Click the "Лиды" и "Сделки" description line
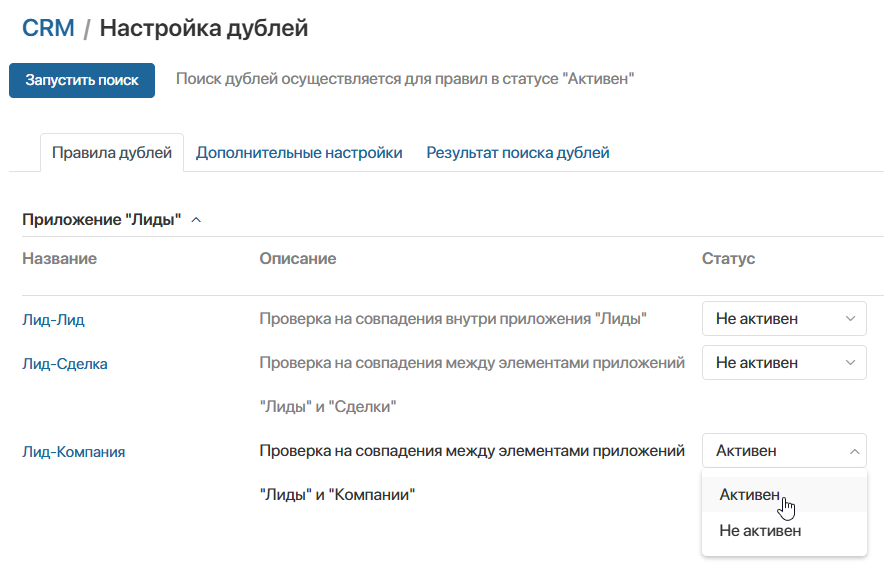Viewport: 884px width, 567px height. (x=328, y=407)
